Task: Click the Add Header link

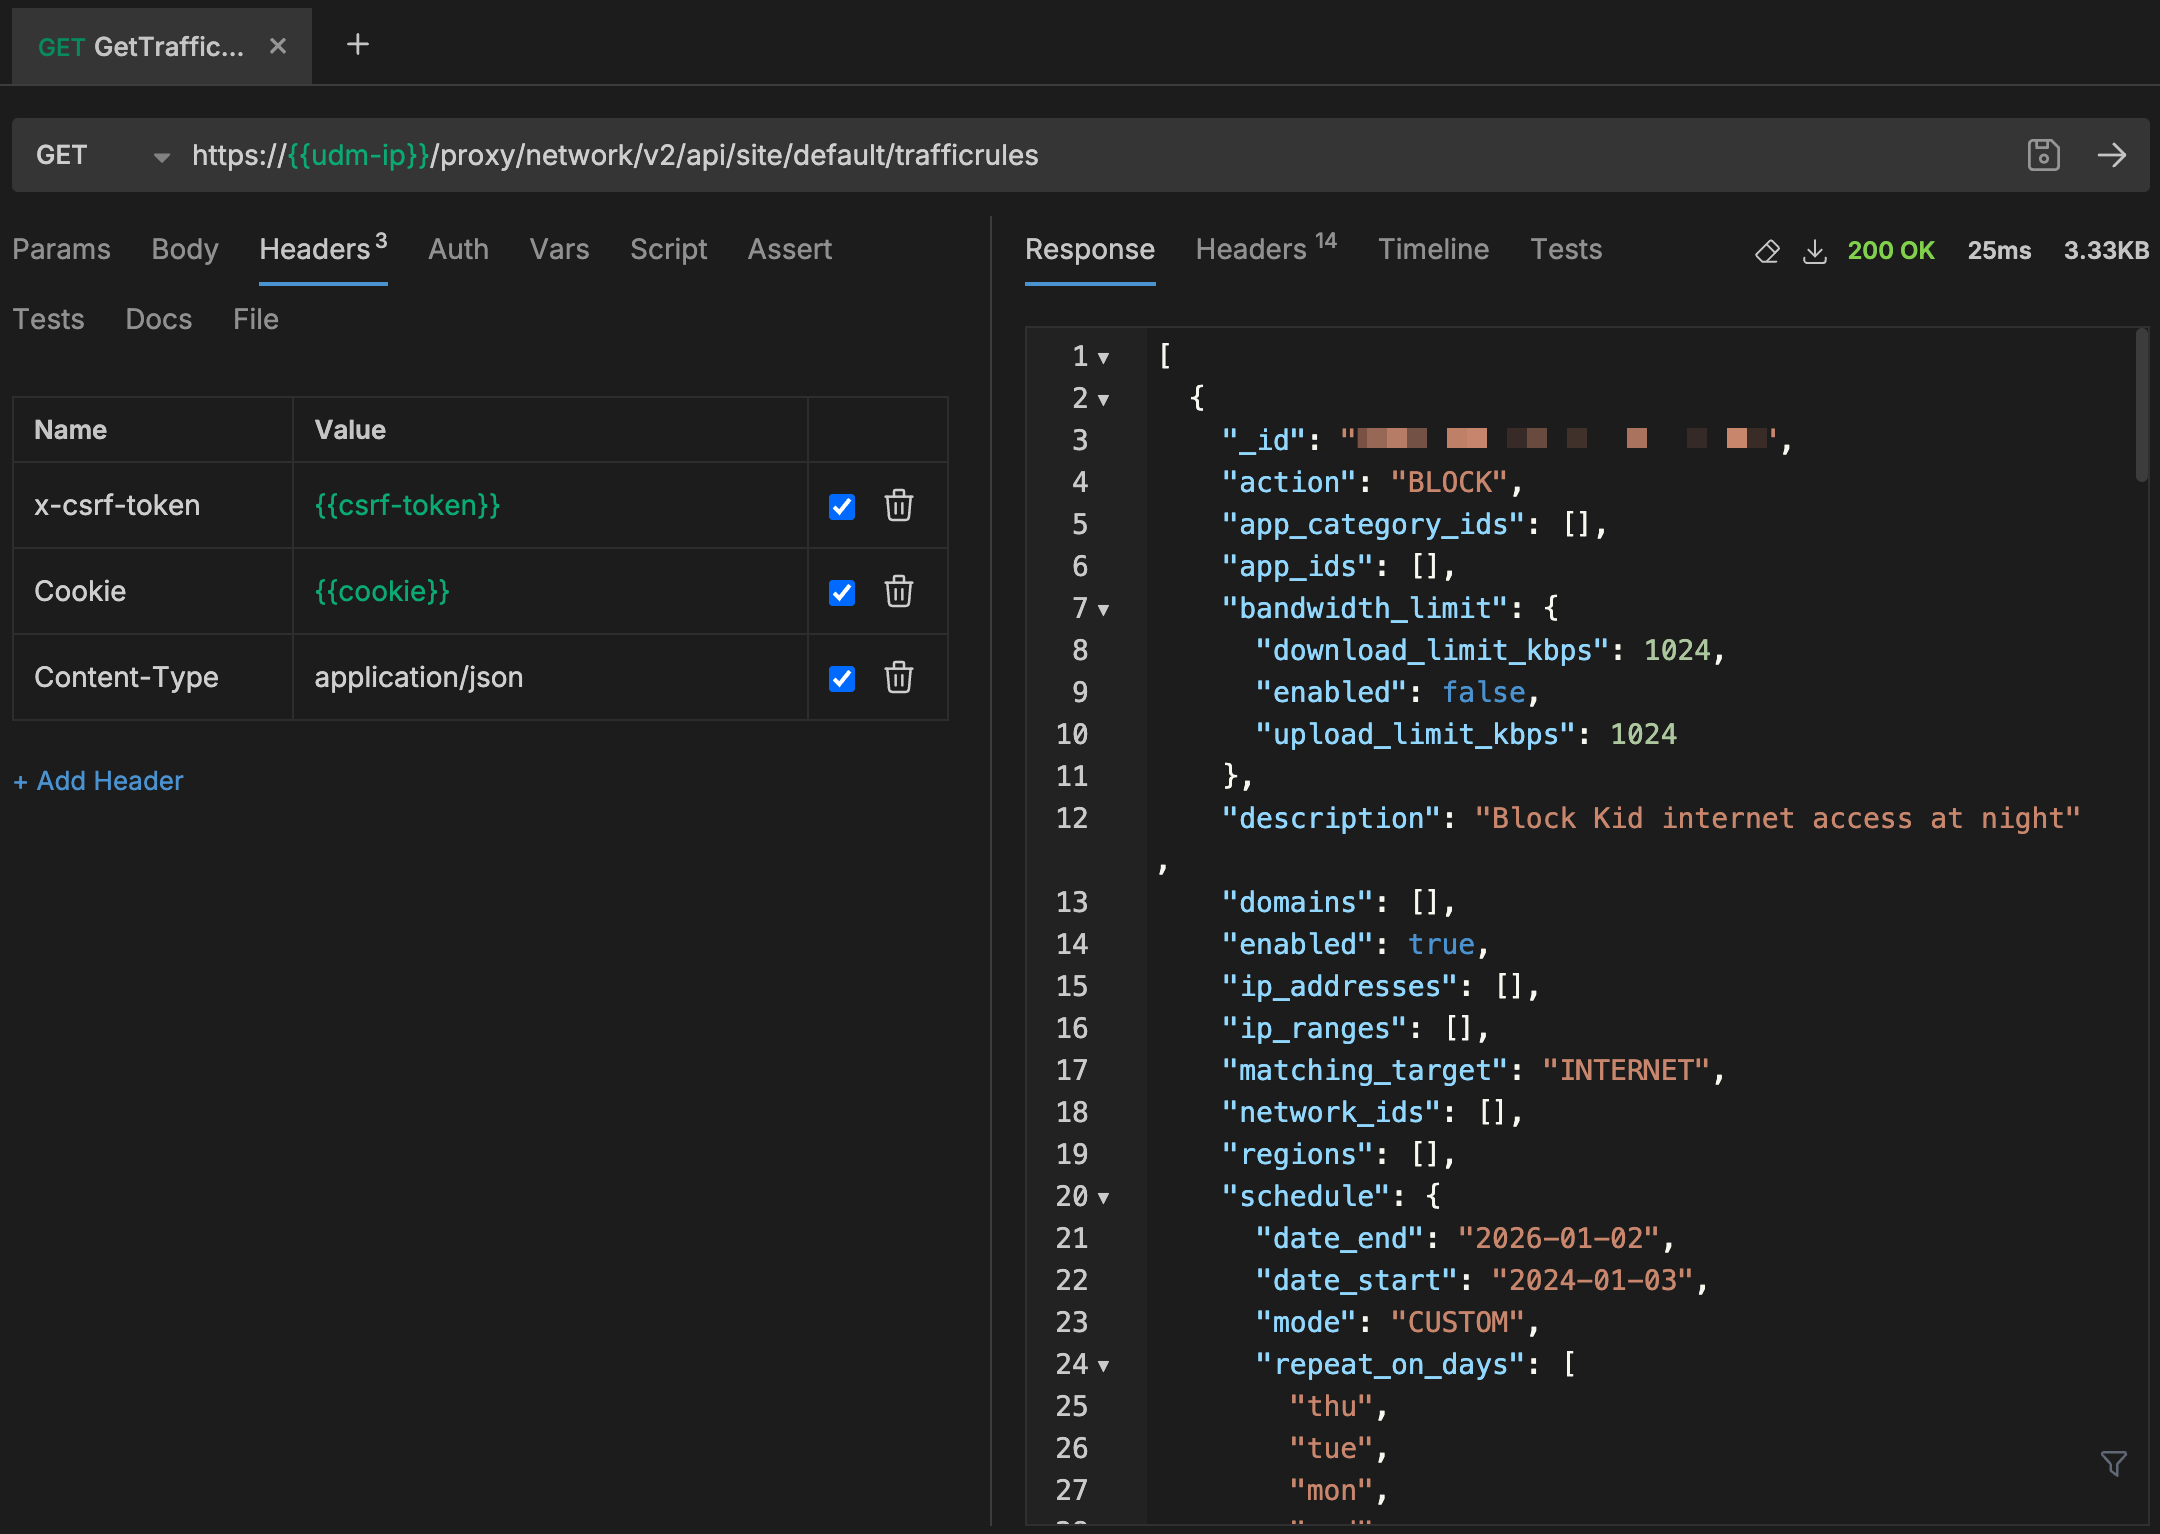Action: click(x=98, y=781)
